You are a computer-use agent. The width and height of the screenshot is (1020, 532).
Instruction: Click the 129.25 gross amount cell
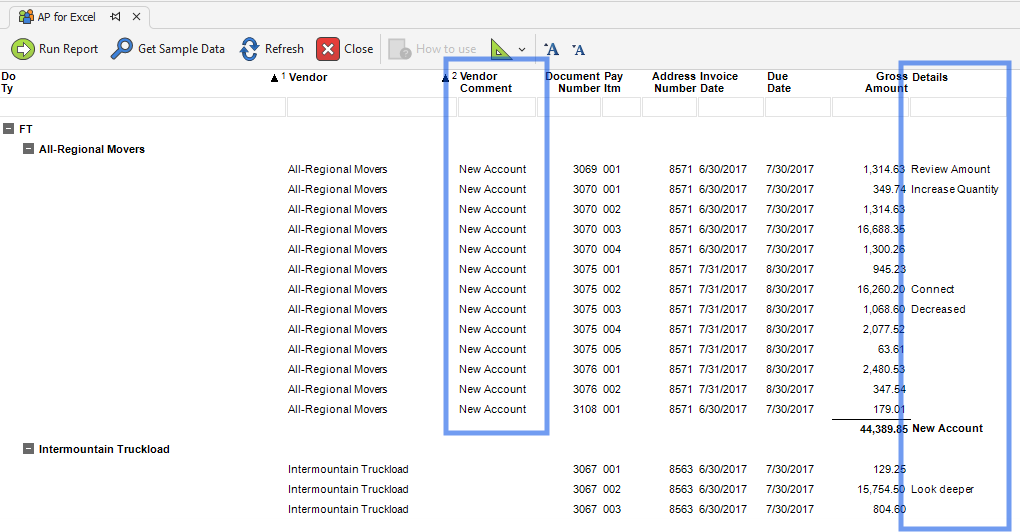click(889, 469)
